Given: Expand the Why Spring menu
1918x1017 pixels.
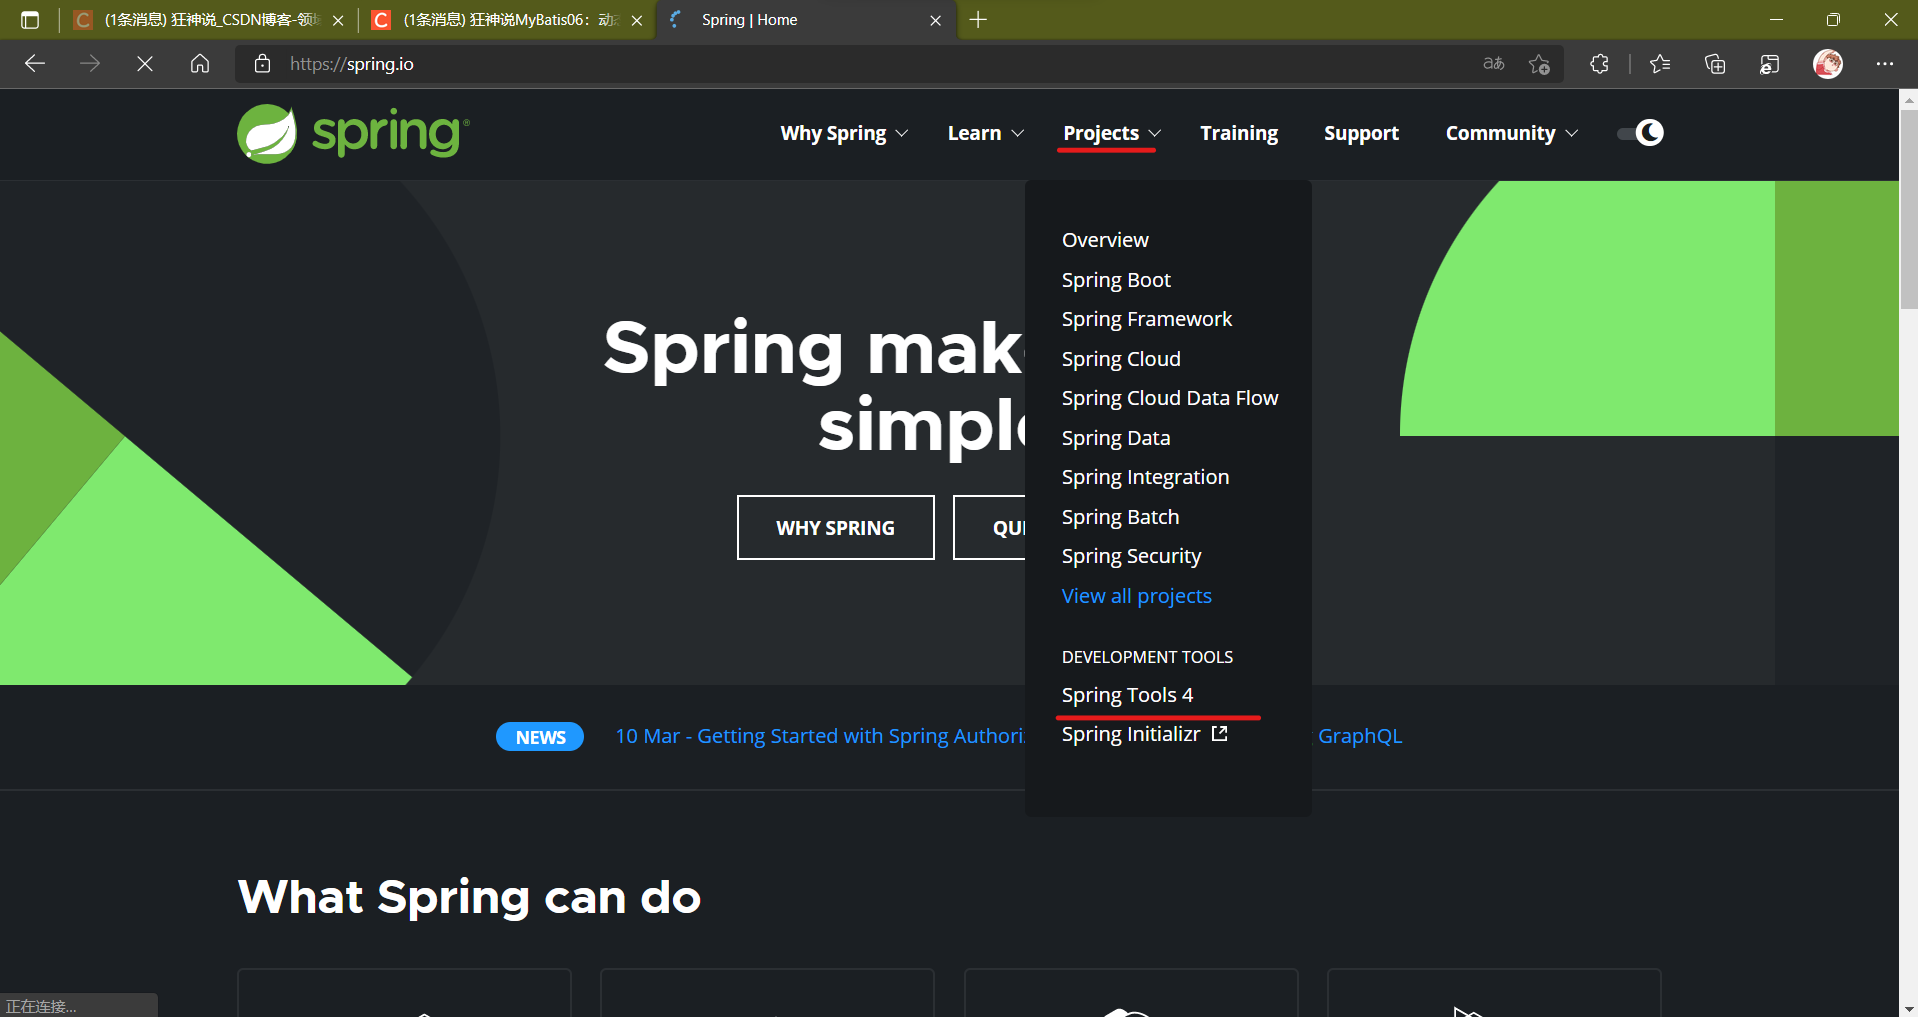Looking at the screenshot, I should (x=844, y=133).
